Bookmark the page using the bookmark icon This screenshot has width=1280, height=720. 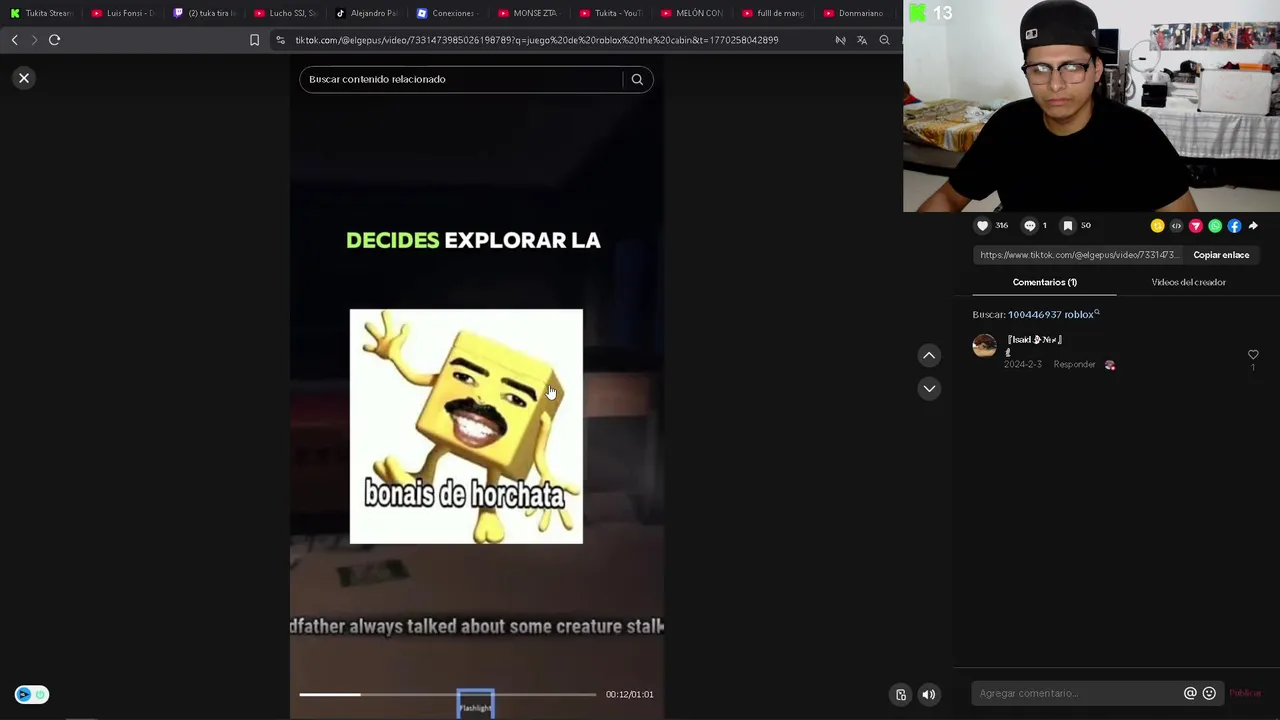(x=254, y=40)
